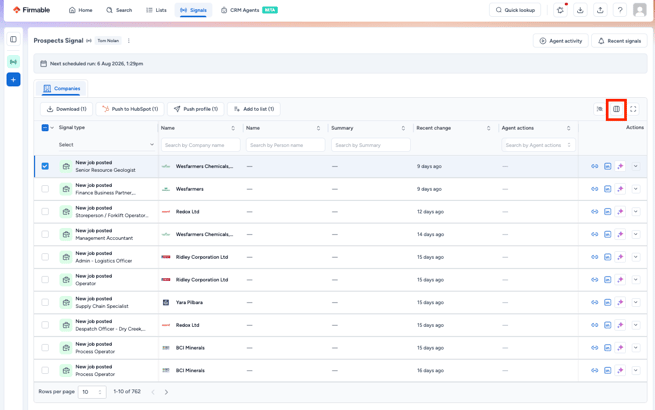Image resolution: width=655 pixels, height=410 pixels.
Task: Open CRM Agents BETA navigation item
Action: tap(249, 10)
